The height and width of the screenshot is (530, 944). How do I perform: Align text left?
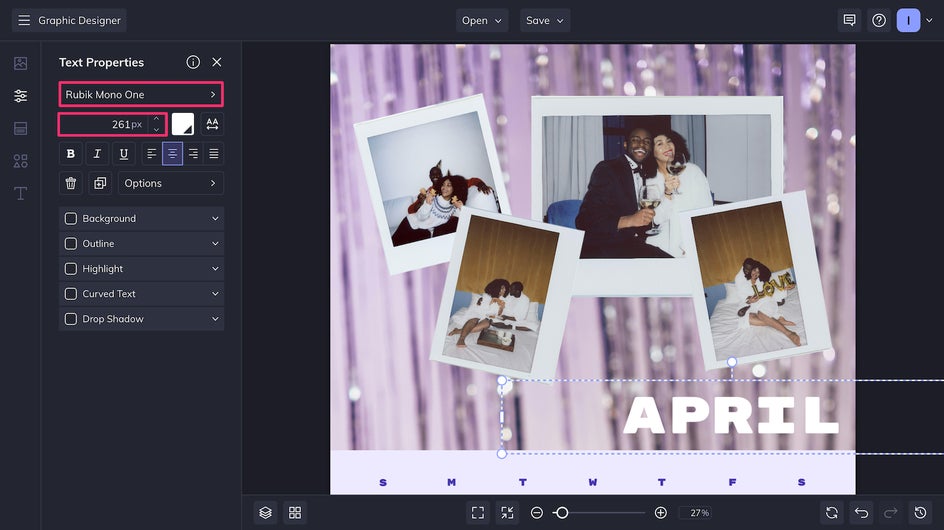click(152, 154)
